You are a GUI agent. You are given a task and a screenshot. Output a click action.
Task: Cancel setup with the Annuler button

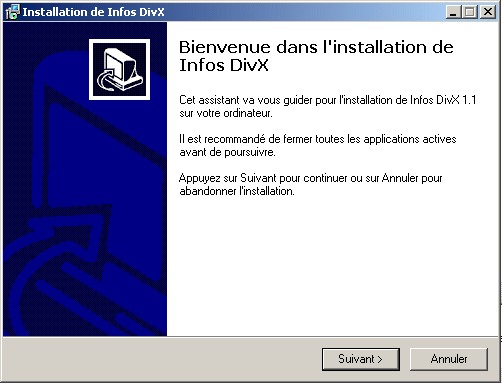(x=449, y=359)
